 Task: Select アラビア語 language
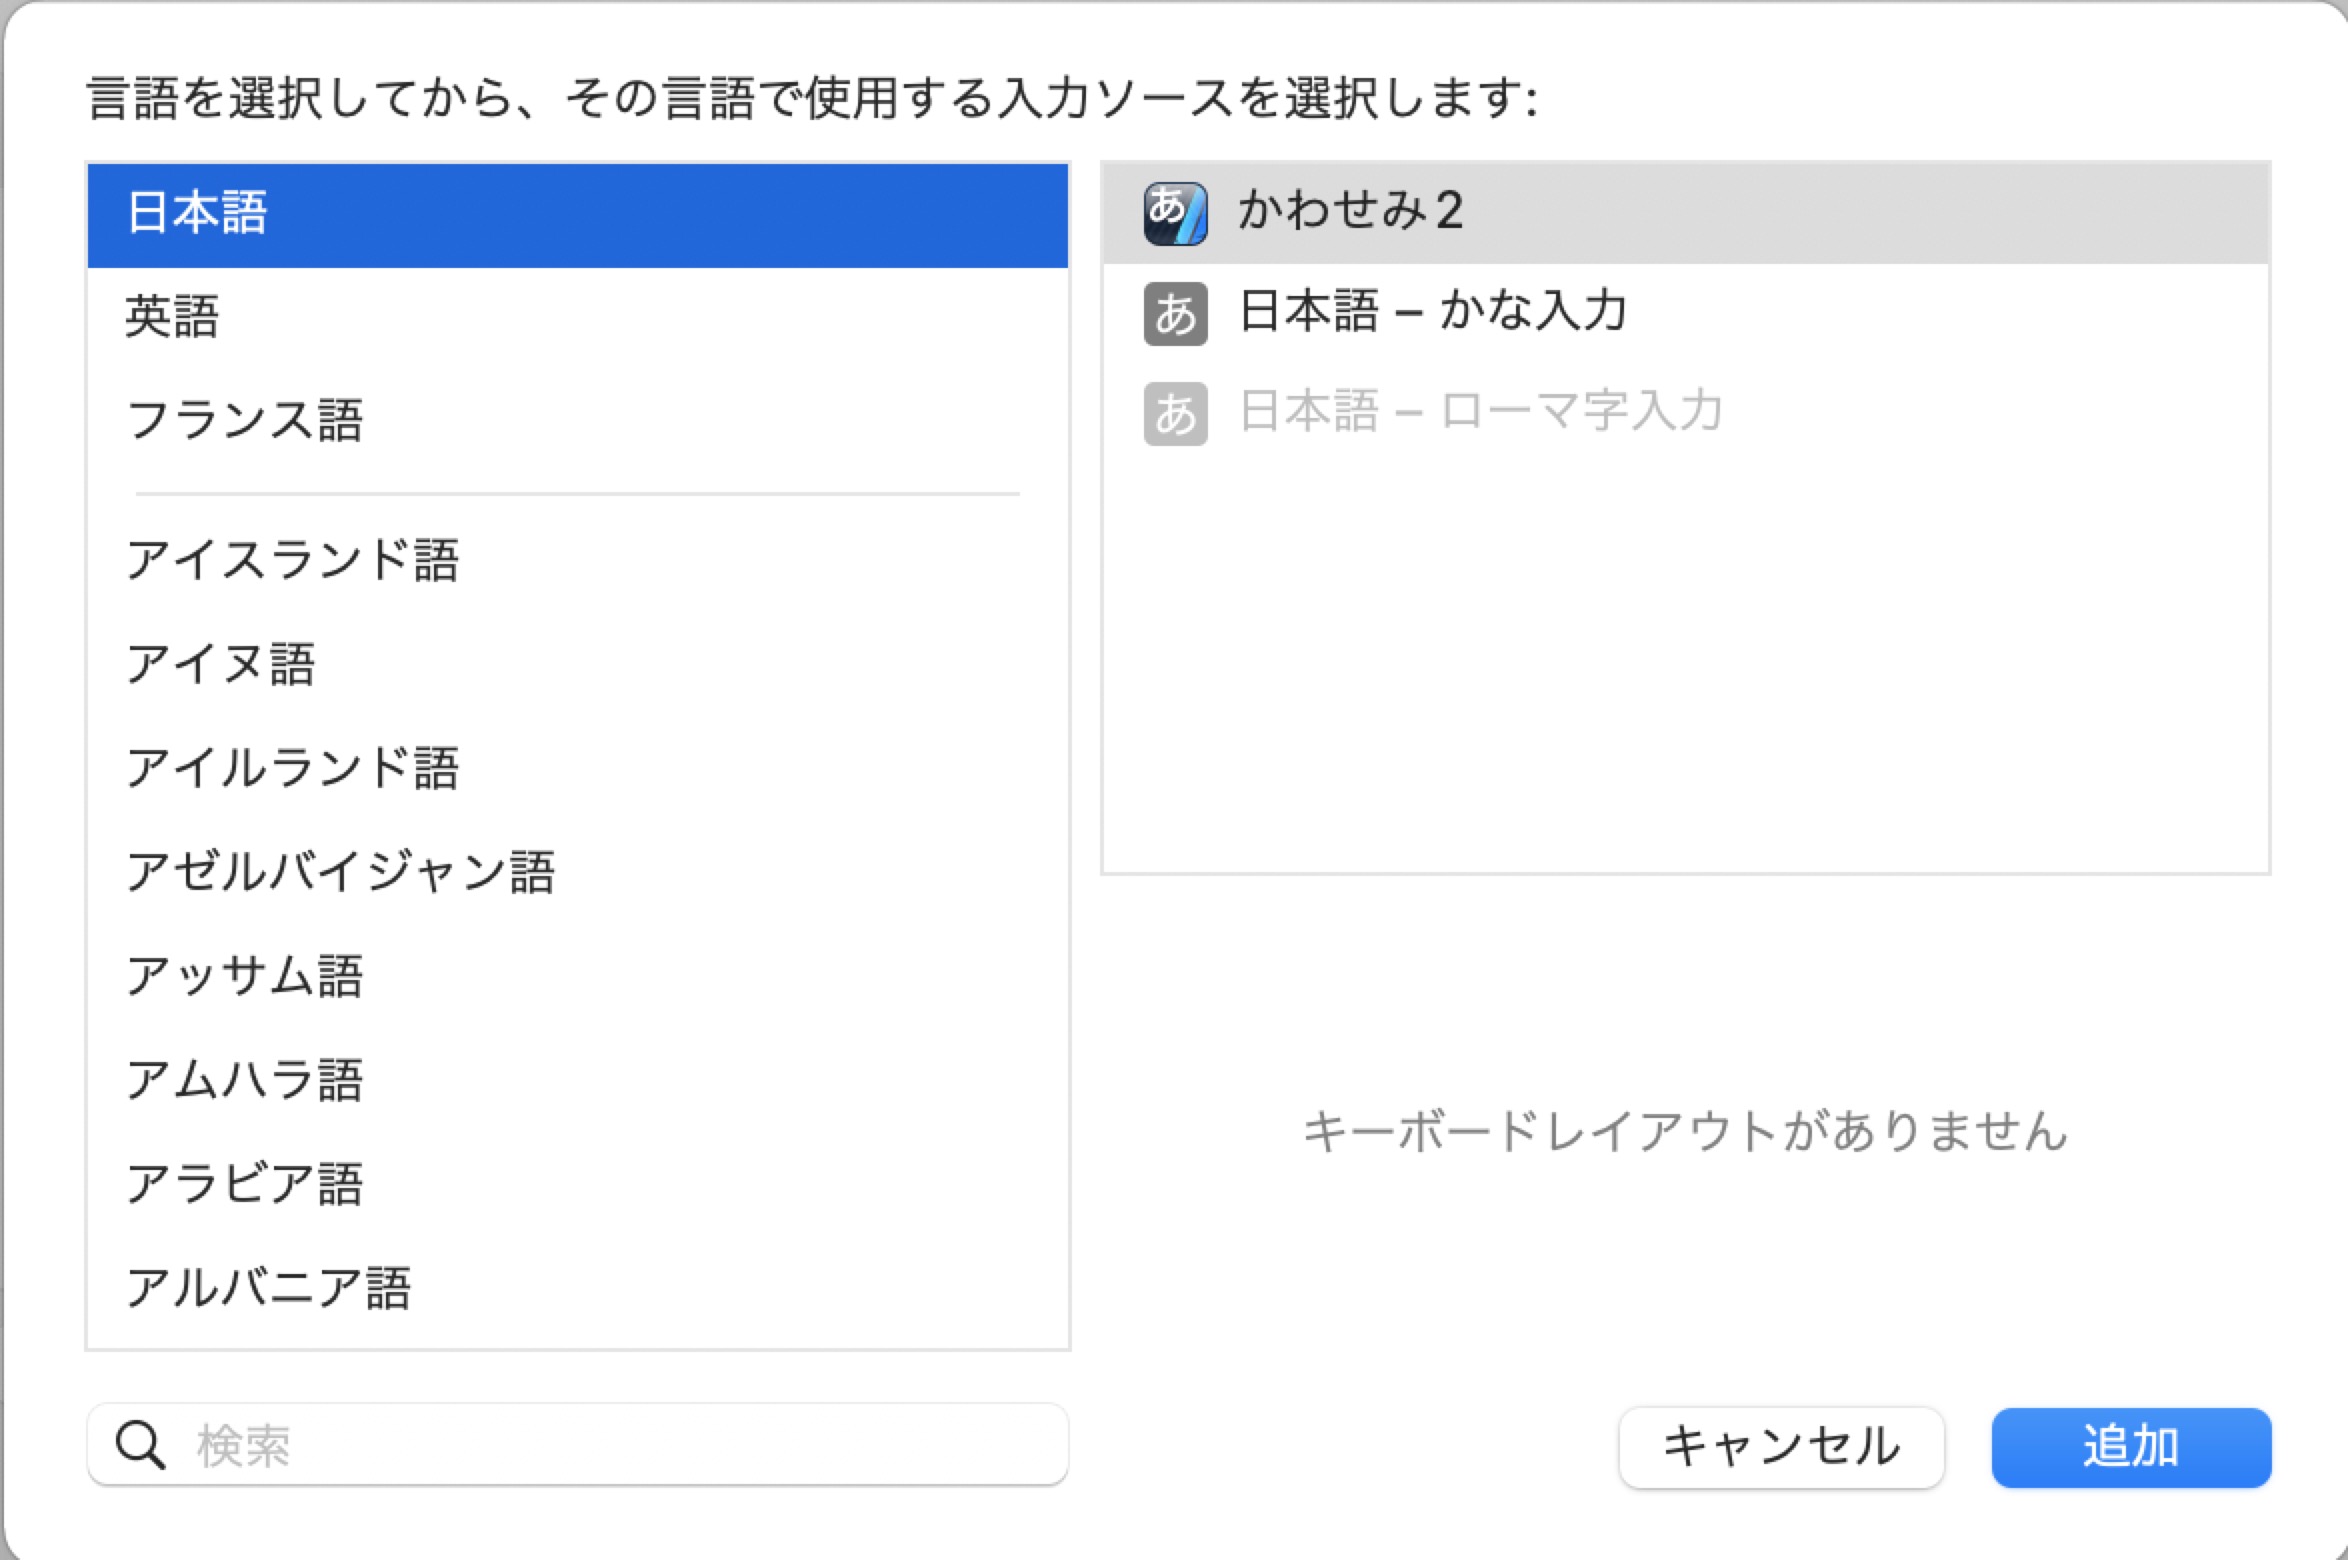pyautogui.click(x=578, y=1184)
